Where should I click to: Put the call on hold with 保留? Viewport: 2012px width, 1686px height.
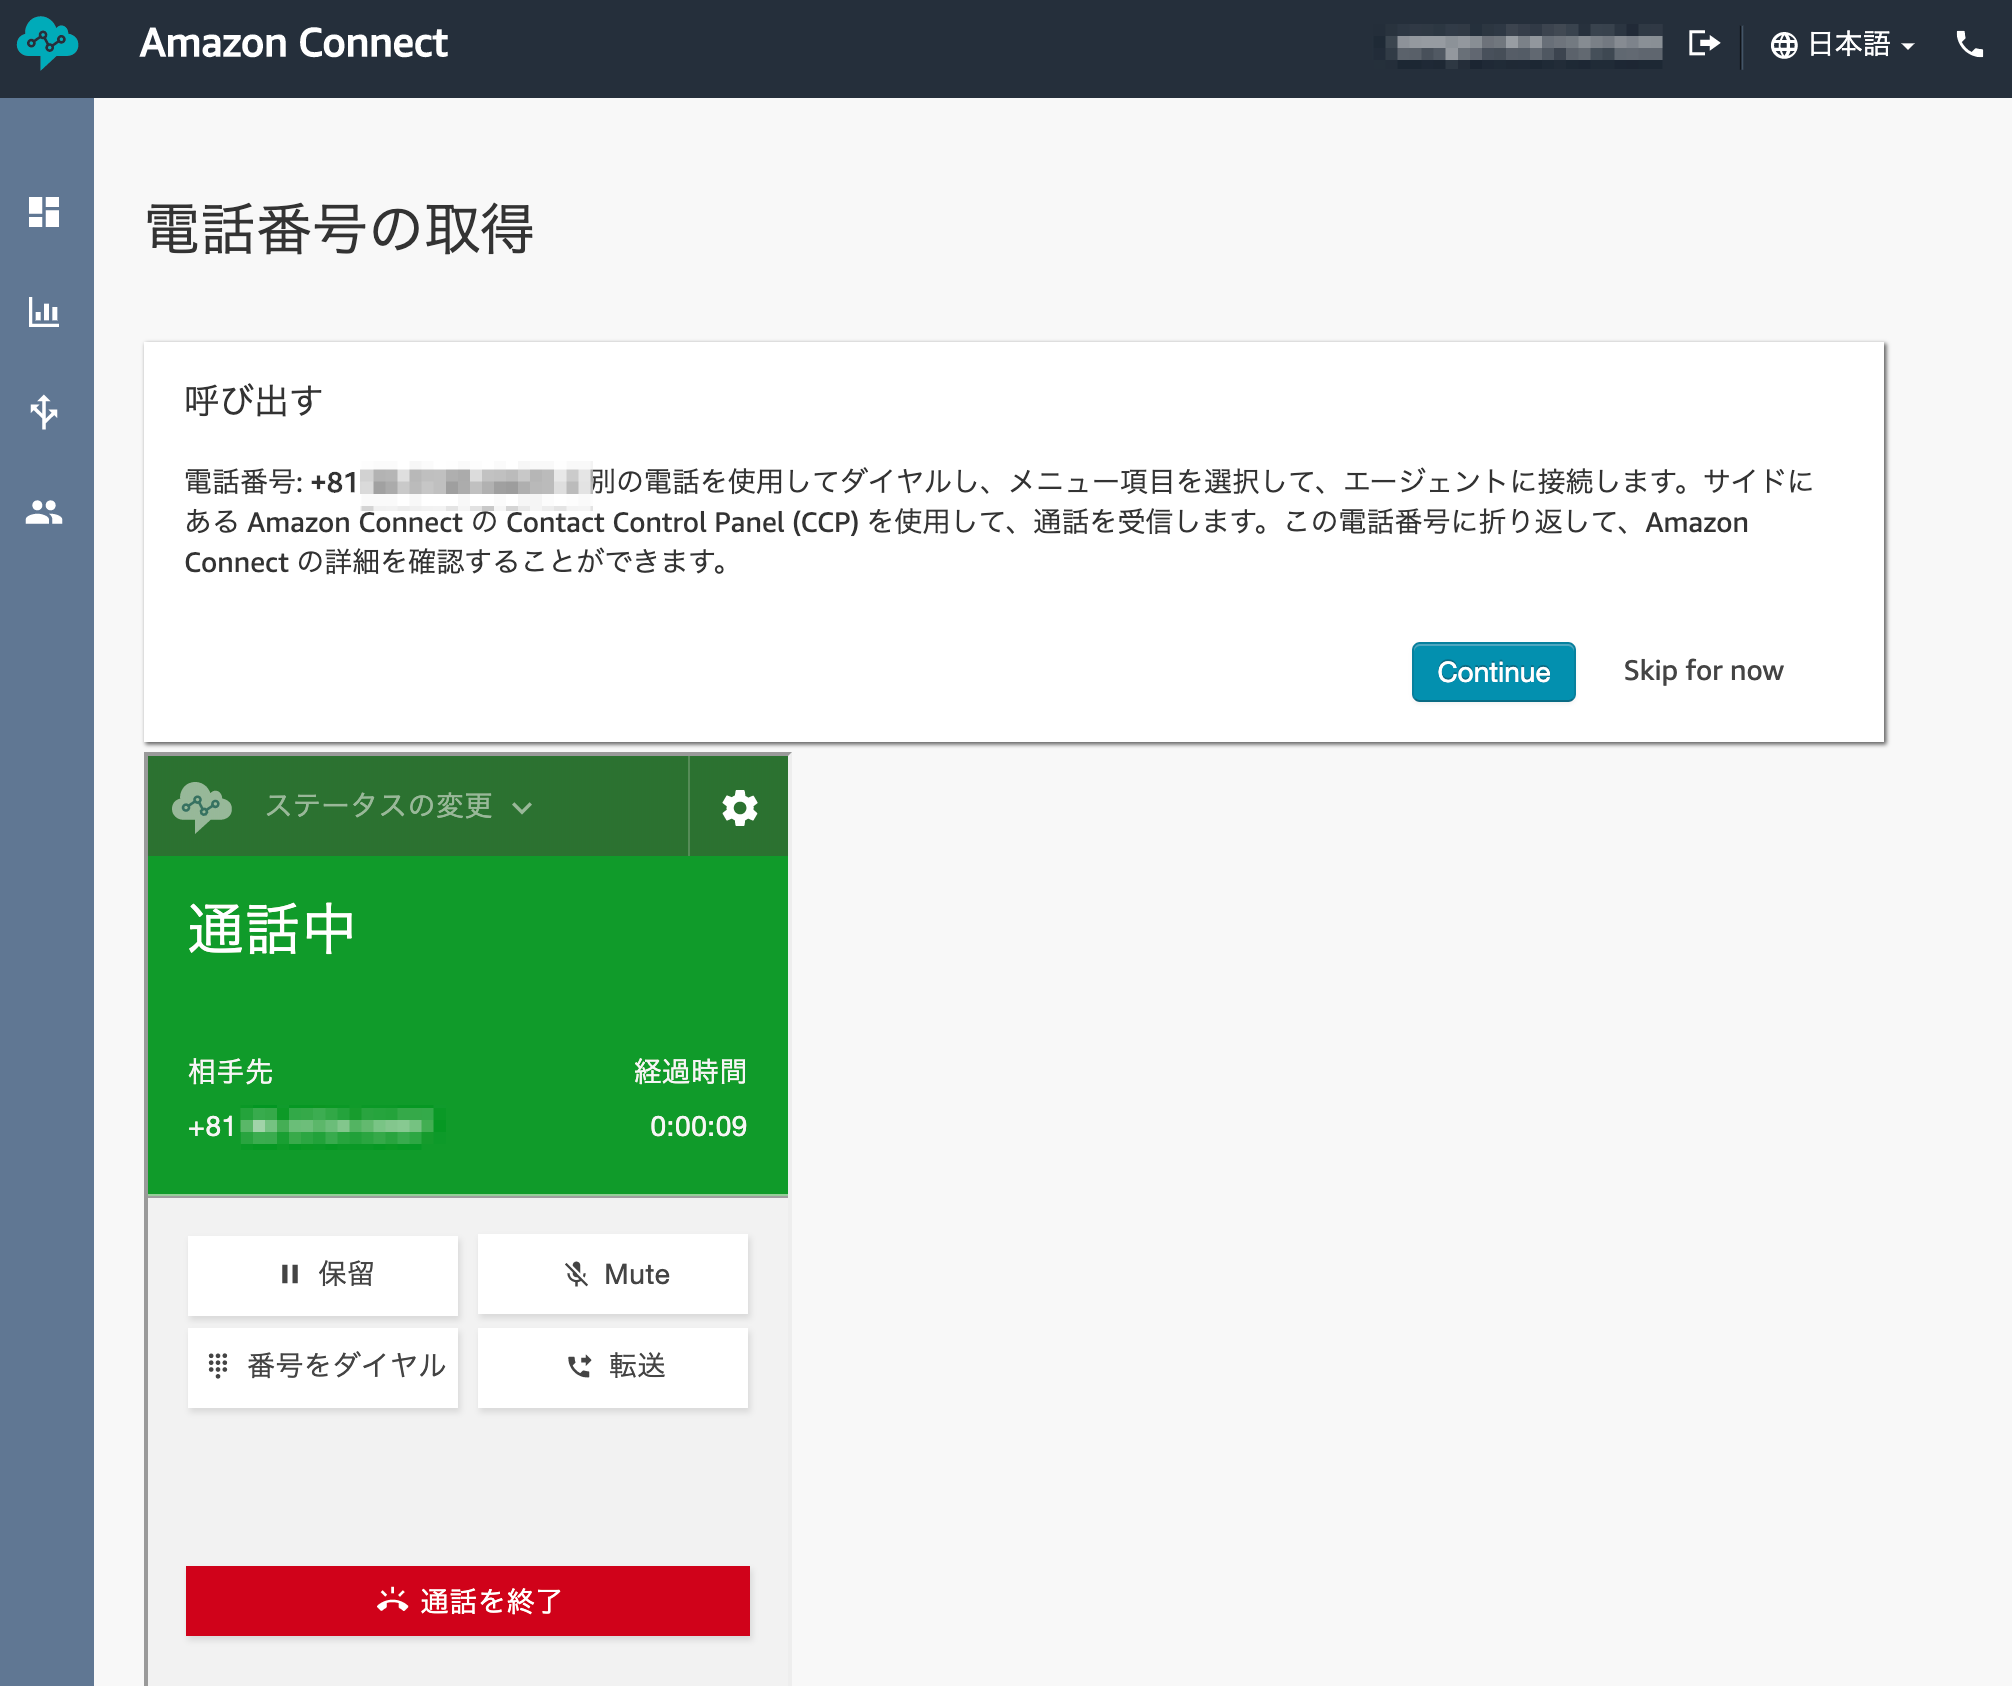pos(323,1275)
